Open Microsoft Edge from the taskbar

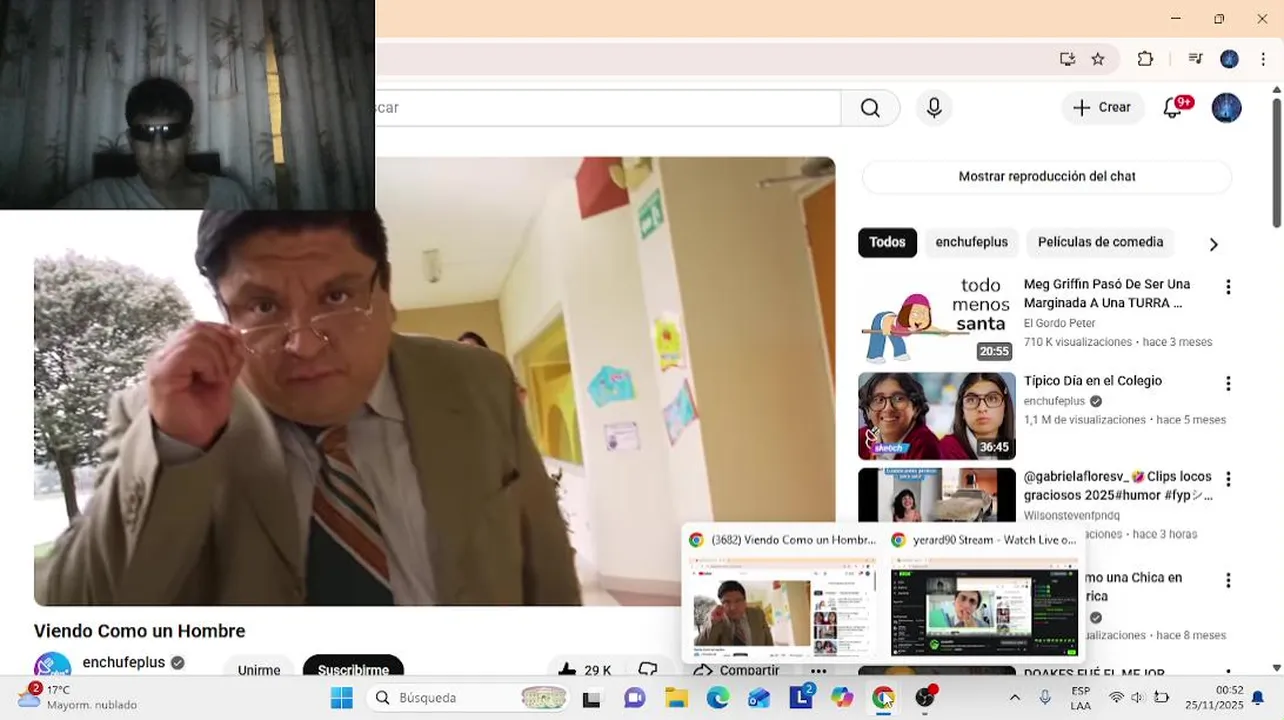click(x=718, y=698)
